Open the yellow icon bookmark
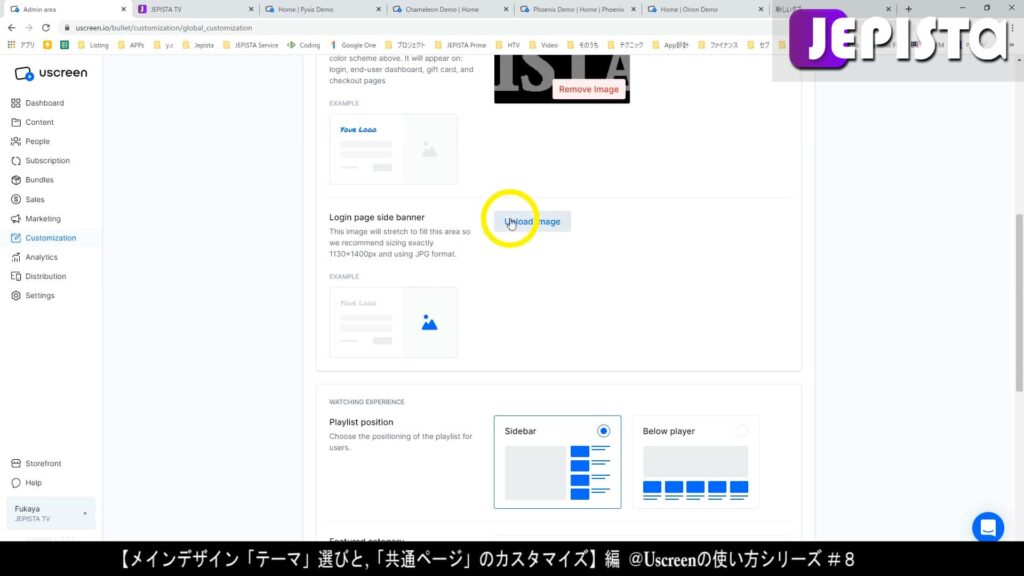The height and width of the screenshot is (576, 1024). point(48,45)
